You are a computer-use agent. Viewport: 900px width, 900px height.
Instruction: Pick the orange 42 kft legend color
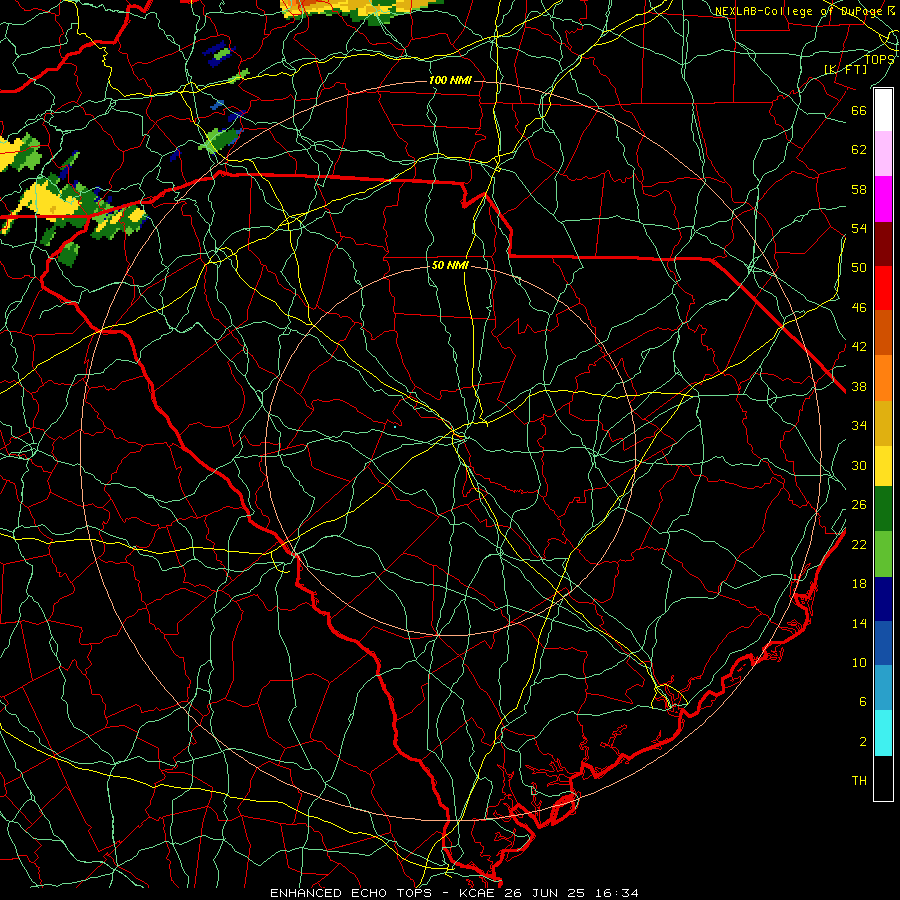(883, 378)
